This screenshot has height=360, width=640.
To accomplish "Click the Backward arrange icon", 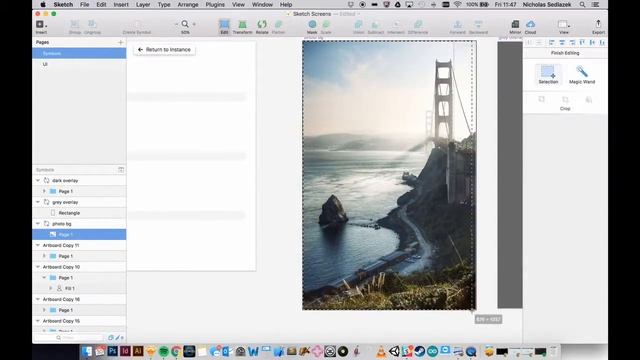I will point(478,27).
